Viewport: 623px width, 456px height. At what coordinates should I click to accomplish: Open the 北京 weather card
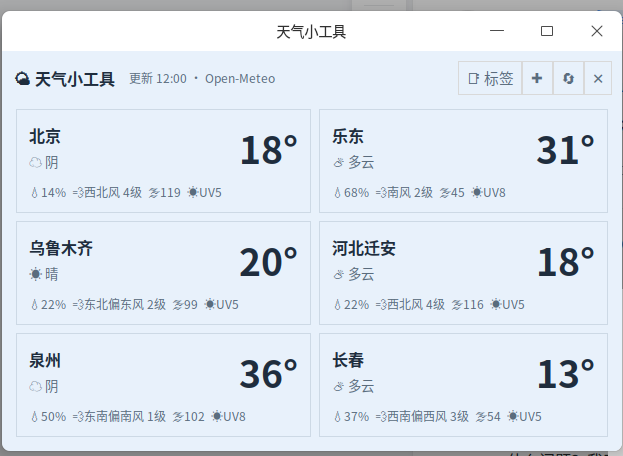[163, 161]
